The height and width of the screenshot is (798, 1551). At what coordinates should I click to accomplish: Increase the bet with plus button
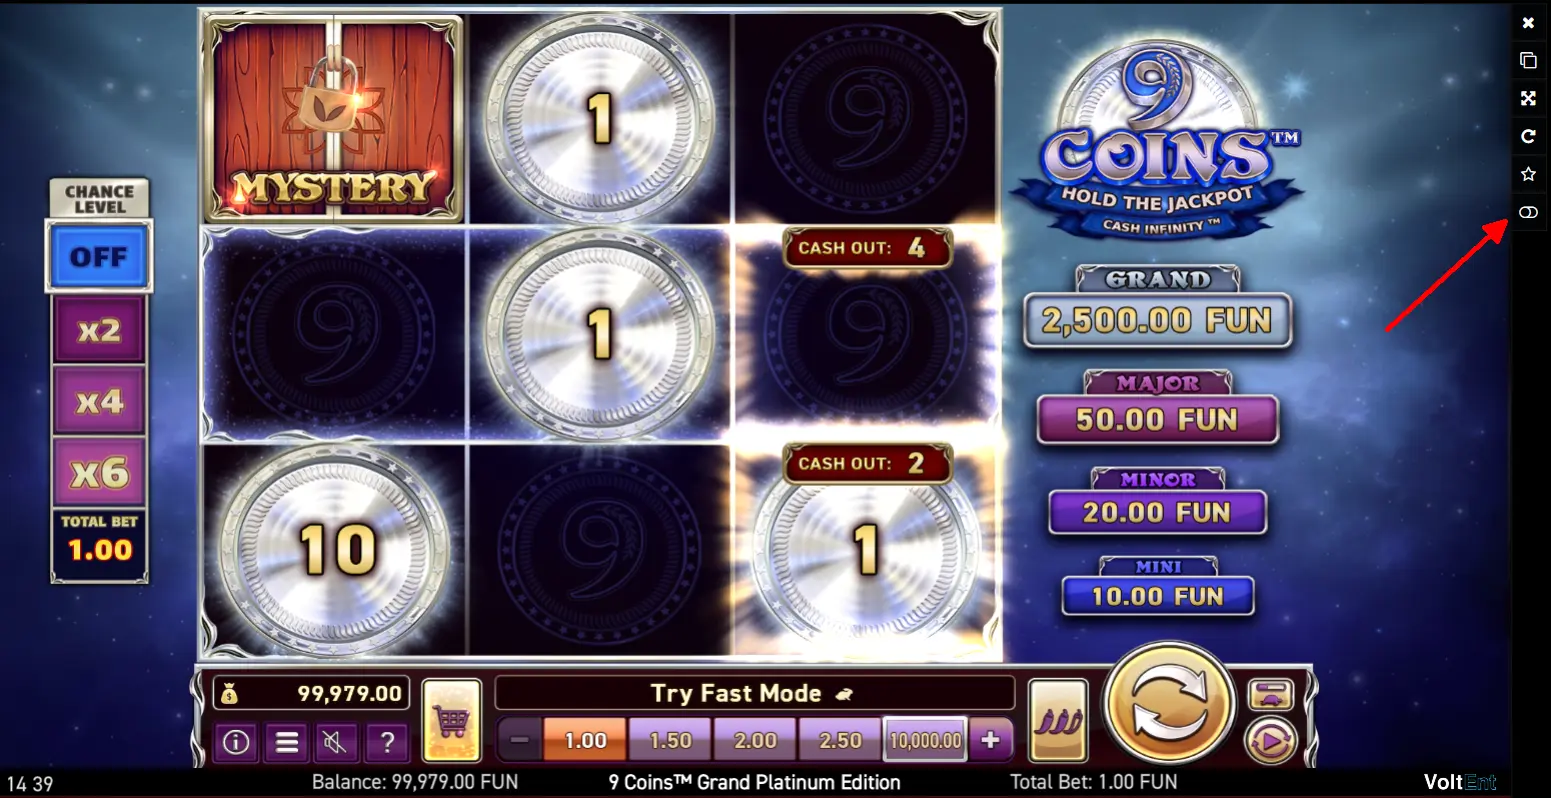(990, 740)
